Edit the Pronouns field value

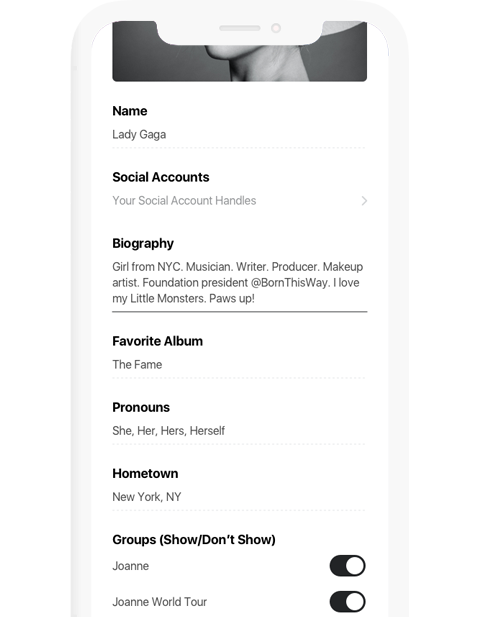click(240, 431)
